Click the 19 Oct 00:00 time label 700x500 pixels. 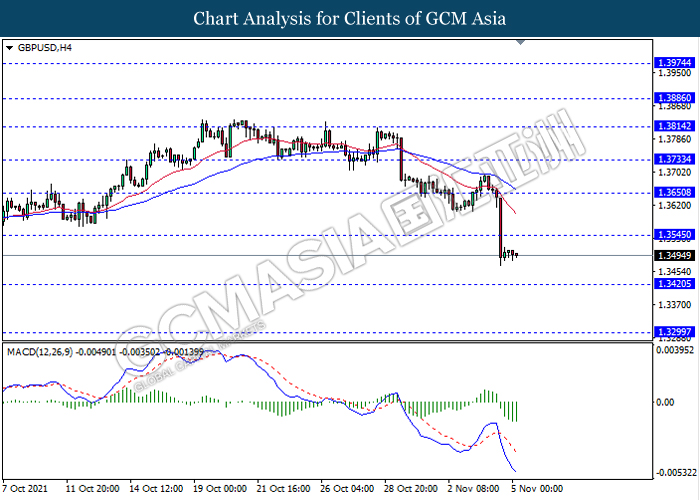220,488
